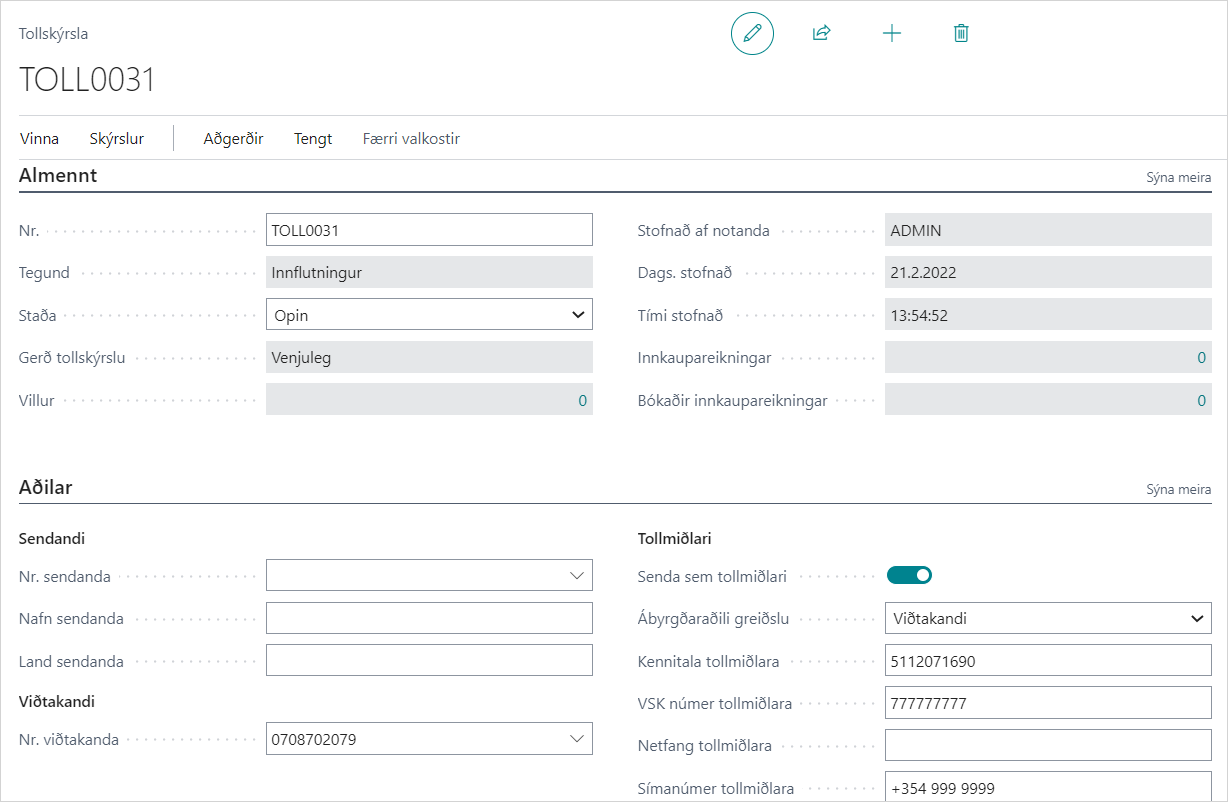Collapse the Almennt section heading
The width and height of the screenshot is (1228, 802).
pos(58,176)
